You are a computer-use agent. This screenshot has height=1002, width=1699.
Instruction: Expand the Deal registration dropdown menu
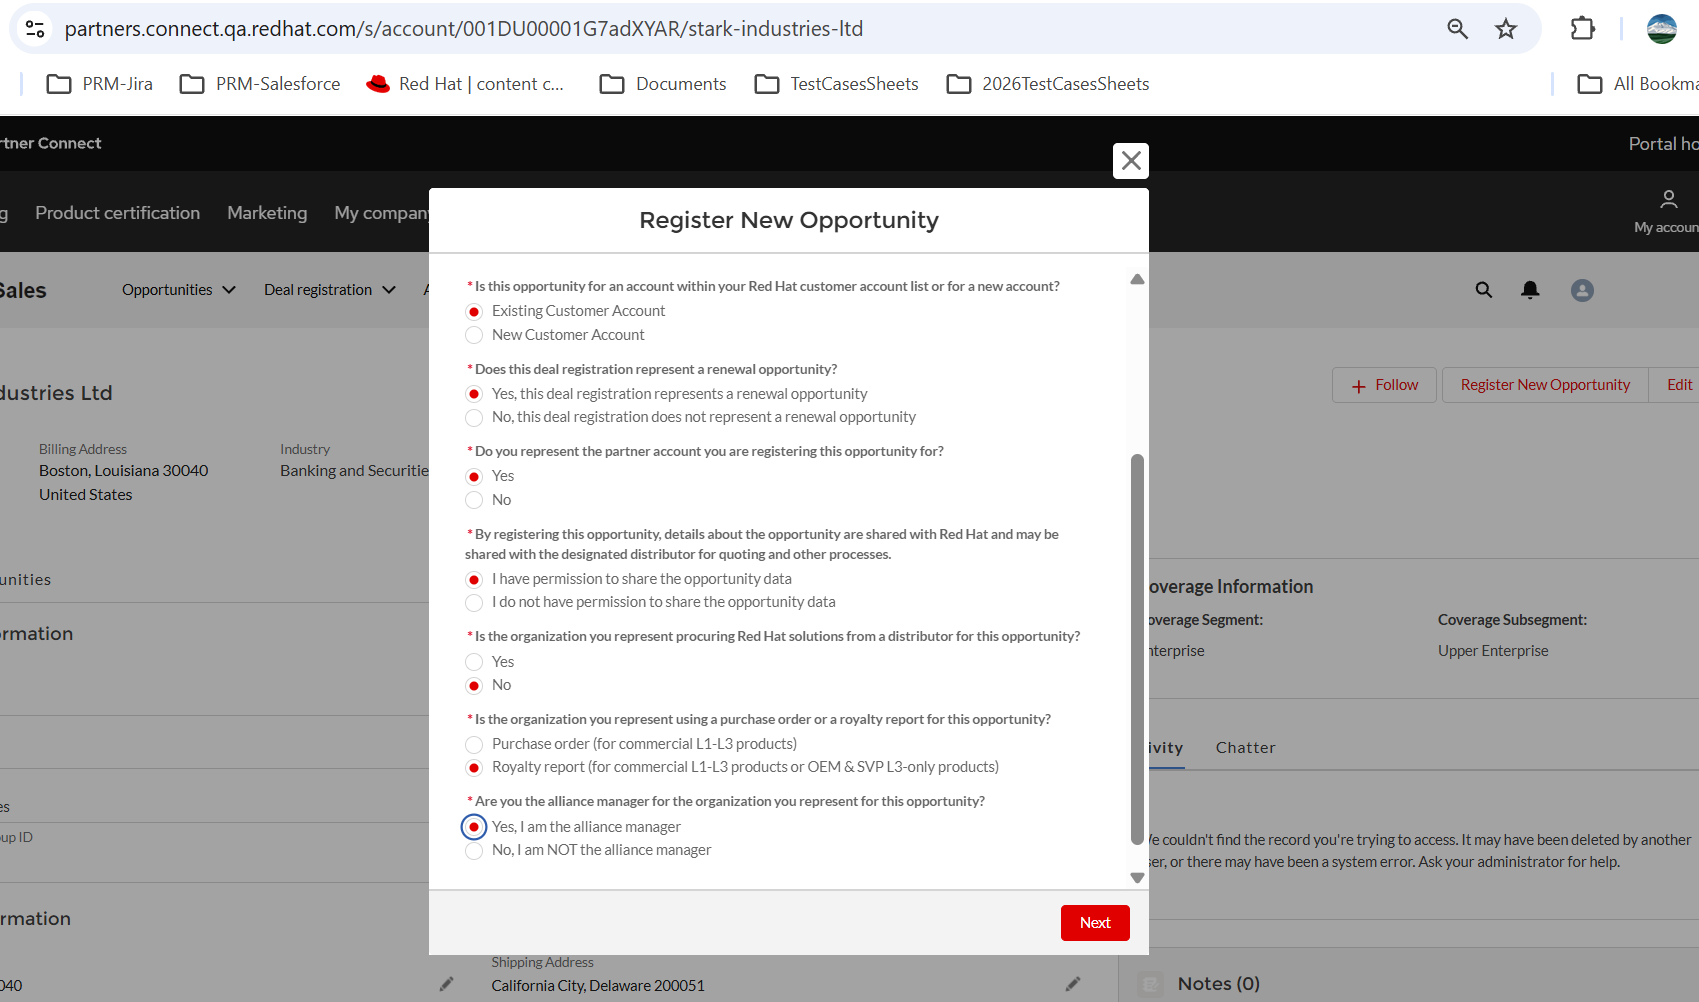[x=330, y=290]
